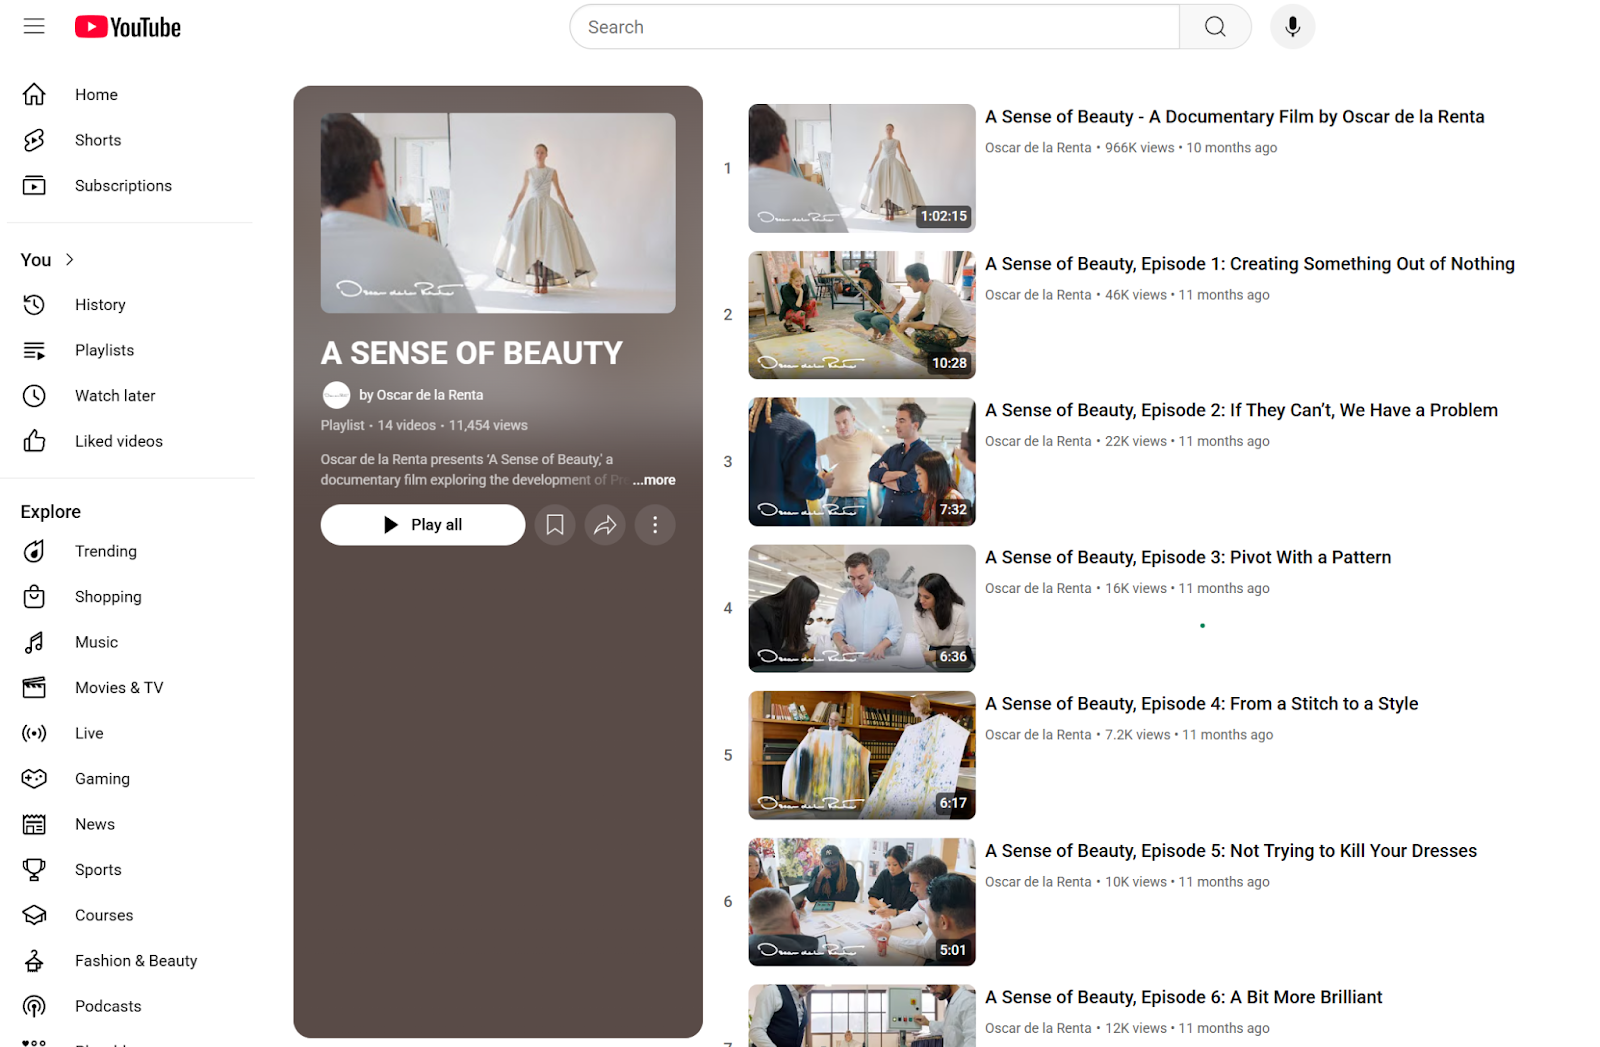
Task: Start voice search with microphone
Action: coord(1292,27)
